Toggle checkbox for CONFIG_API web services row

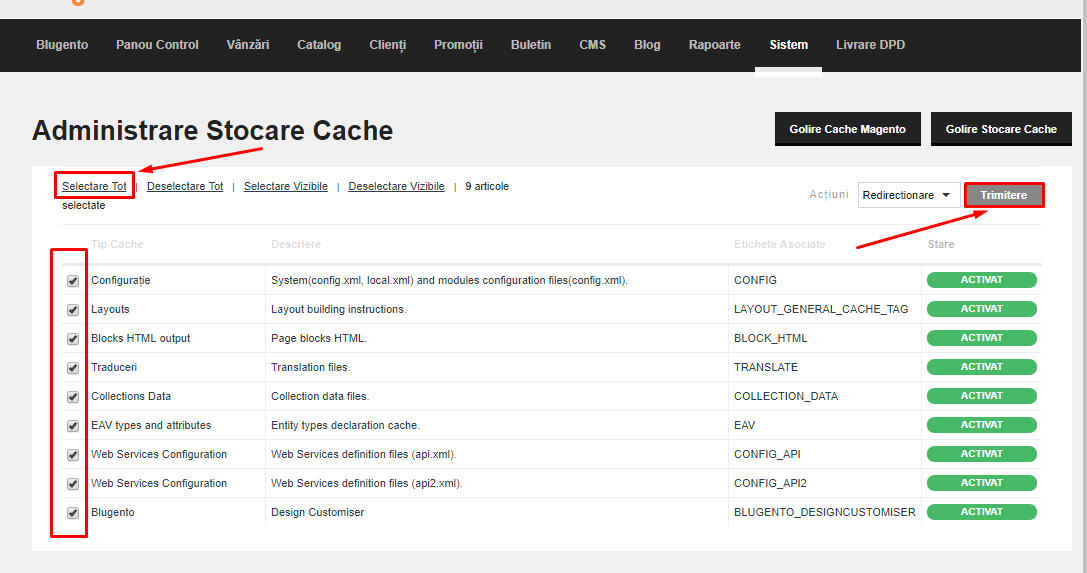[x=73, y=455]
